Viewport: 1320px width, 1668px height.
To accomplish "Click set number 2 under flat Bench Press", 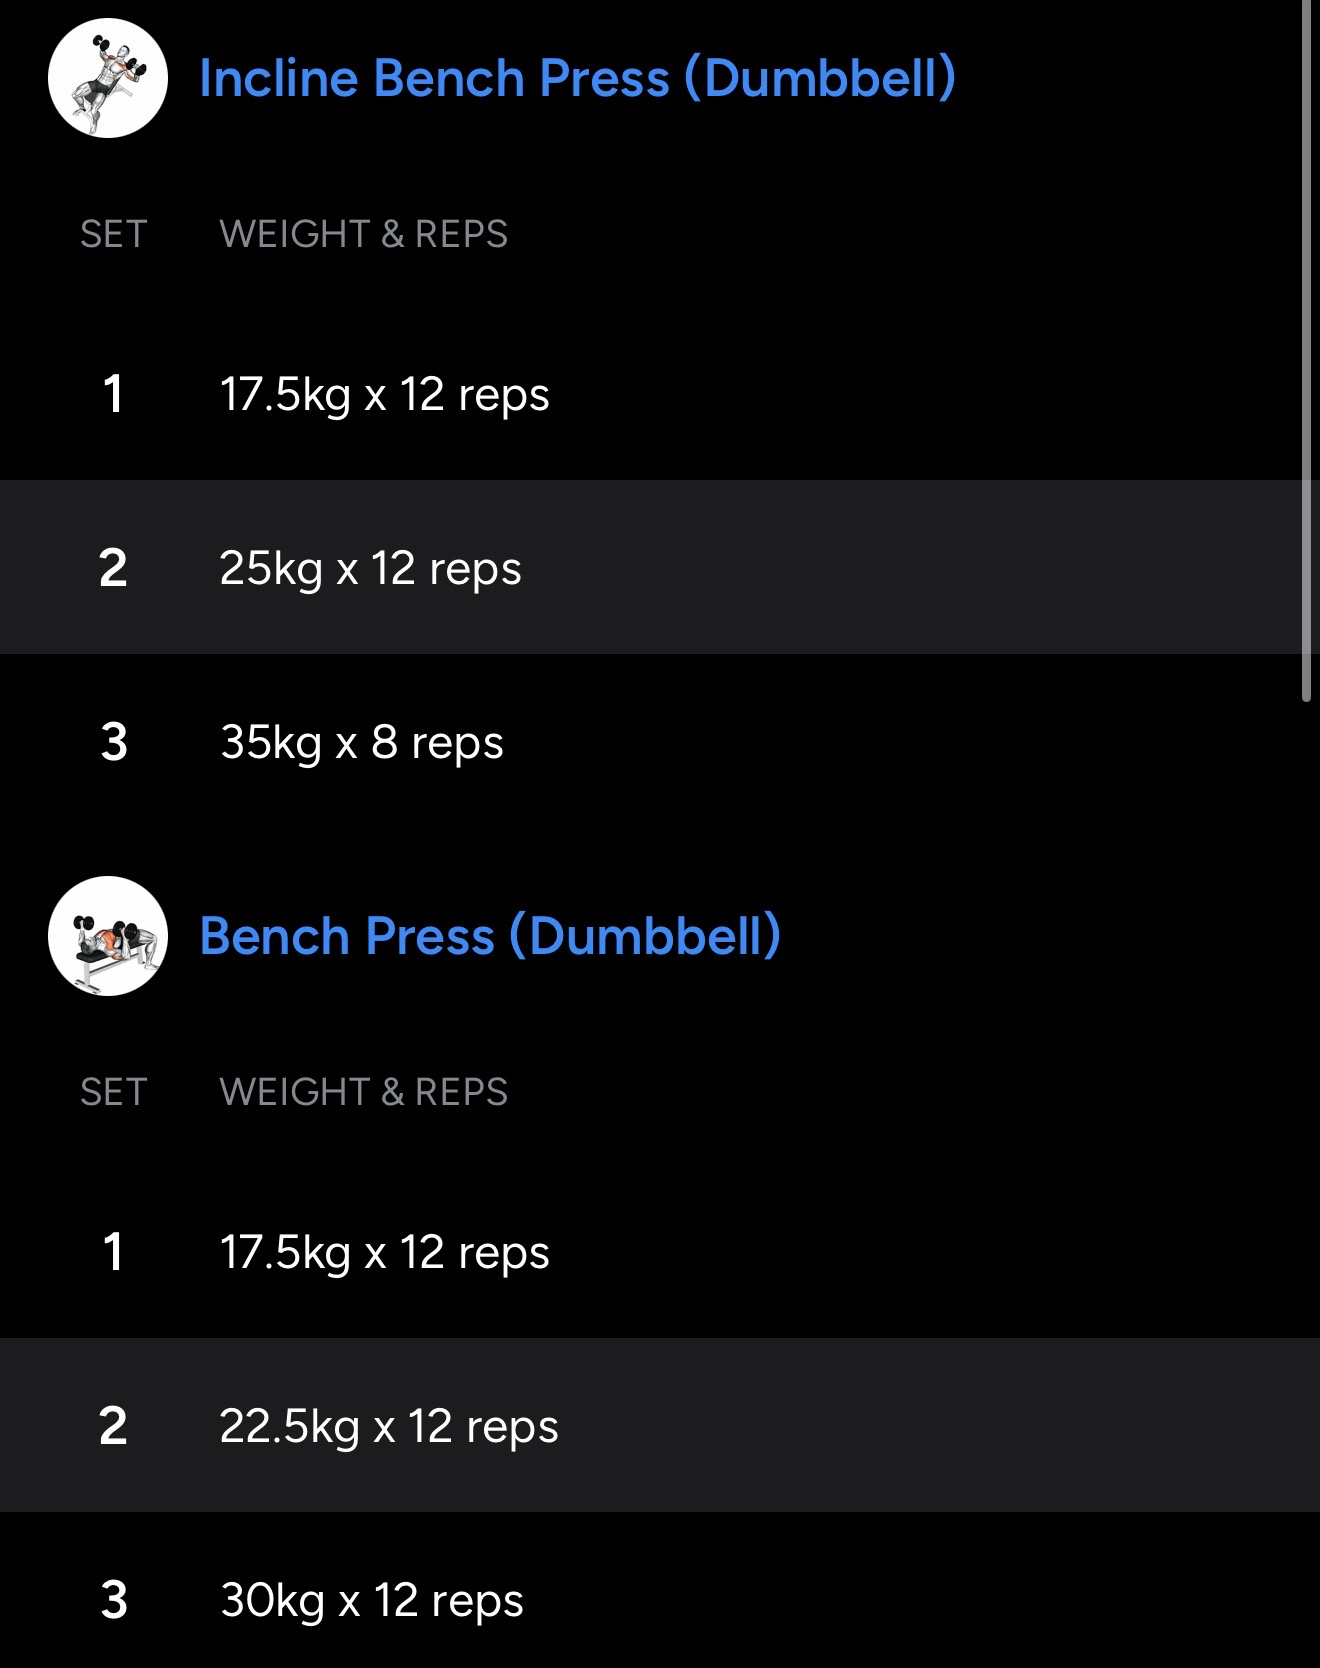I will coord(113,1426).
